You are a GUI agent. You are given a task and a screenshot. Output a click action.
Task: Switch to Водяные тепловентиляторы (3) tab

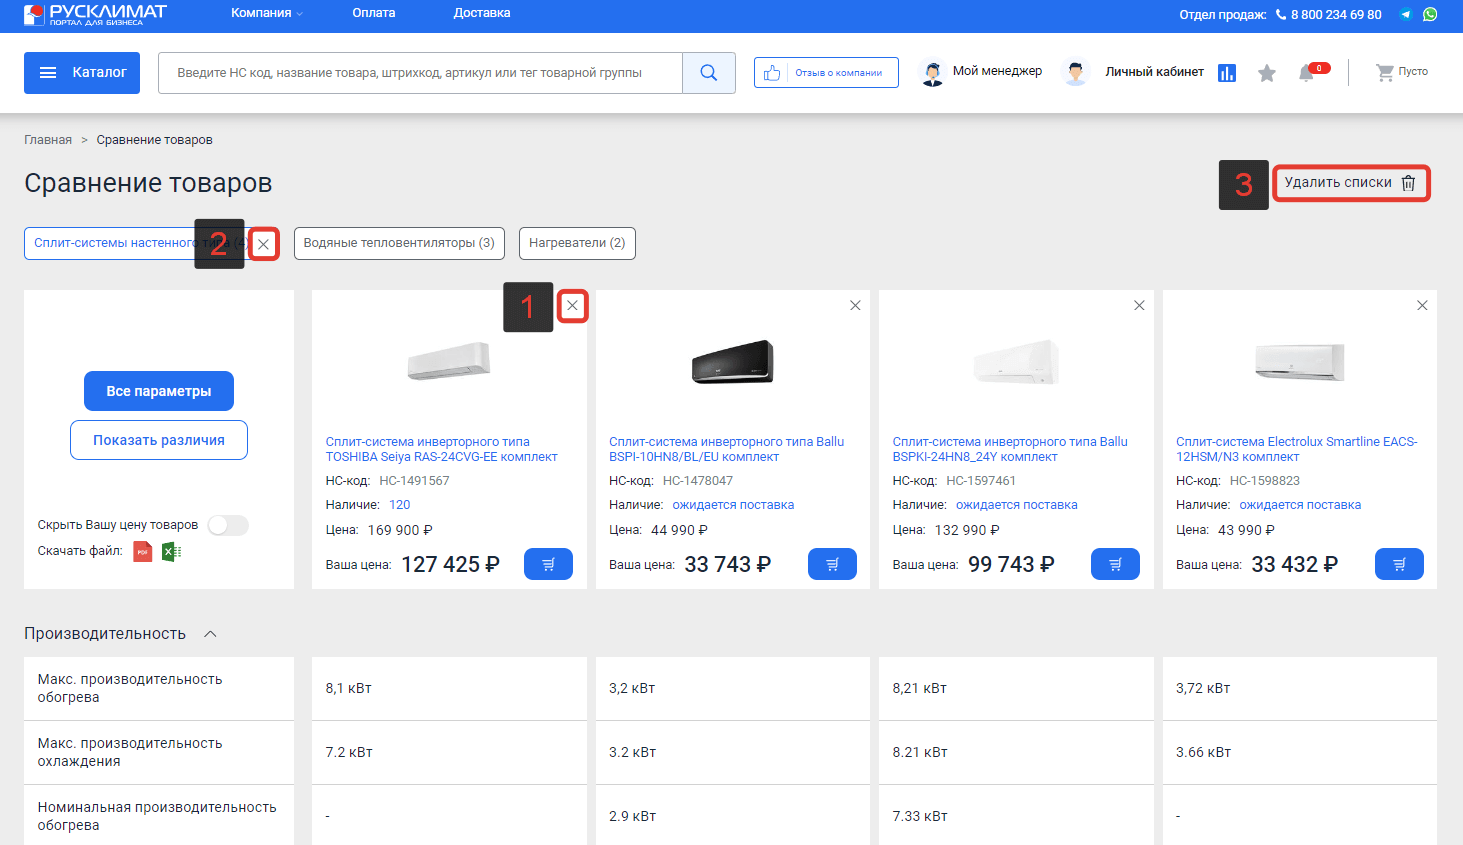(399, 243)
